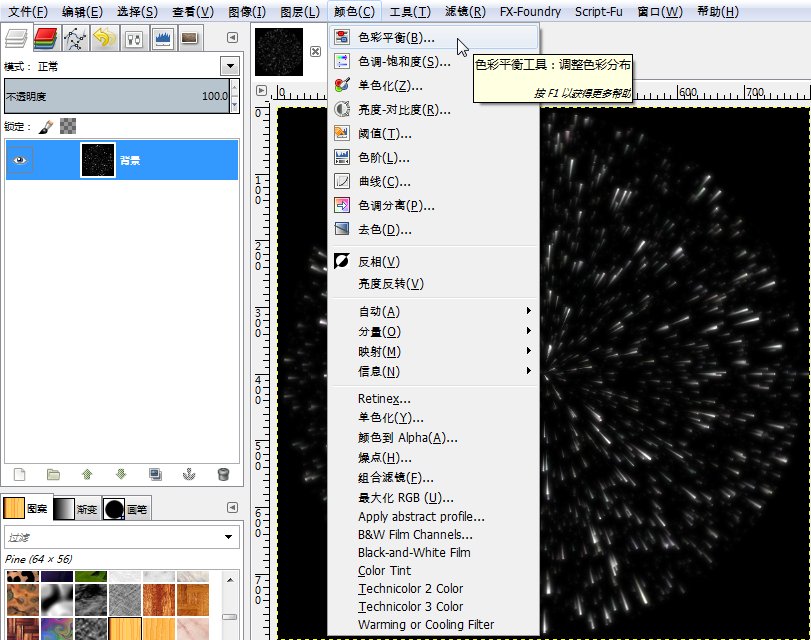811x640 pixels.
Task: Raise the layer with up arrow
Action: (87, 474)
